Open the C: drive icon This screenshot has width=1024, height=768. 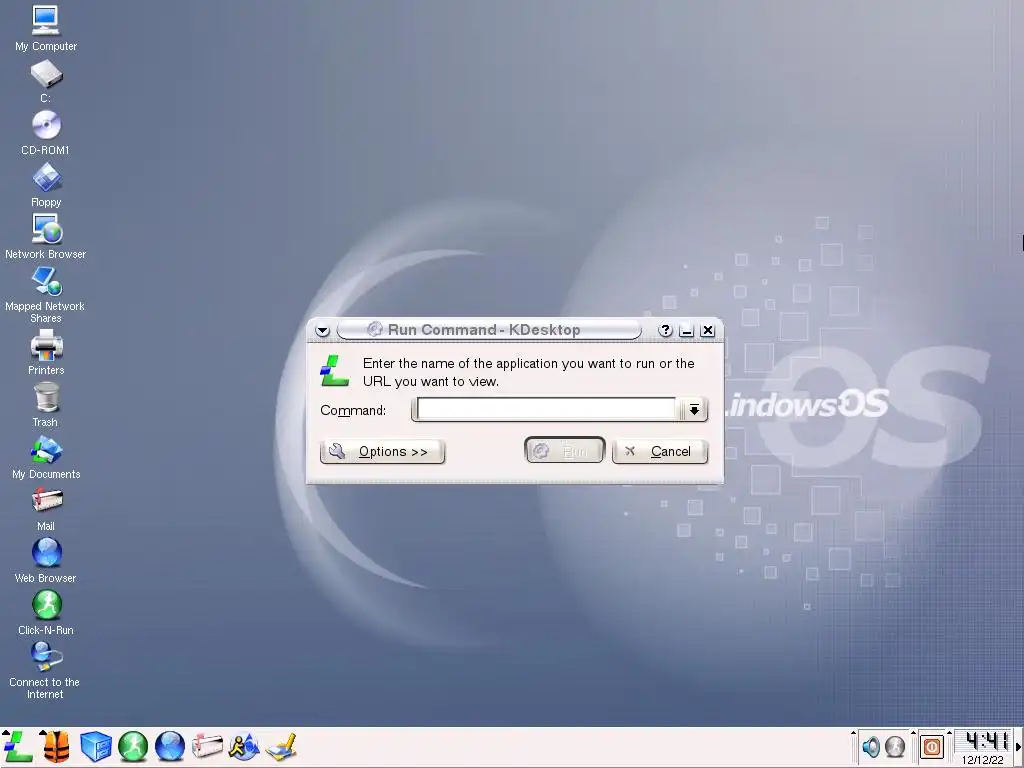46,82
